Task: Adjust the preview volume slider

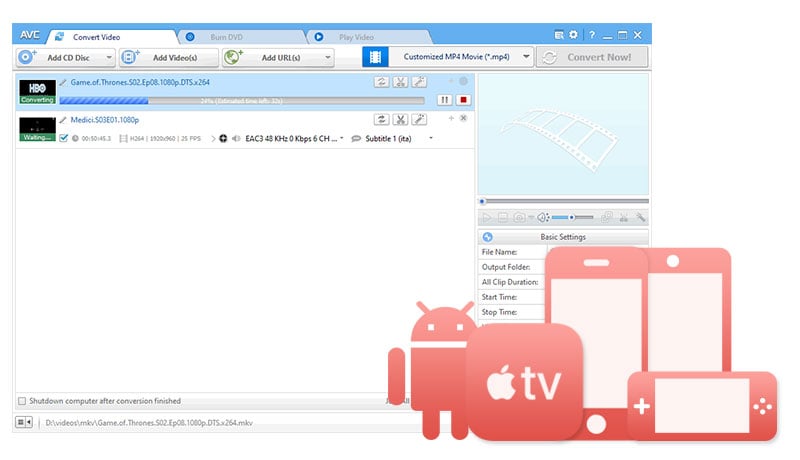Action: pos(572,218)
